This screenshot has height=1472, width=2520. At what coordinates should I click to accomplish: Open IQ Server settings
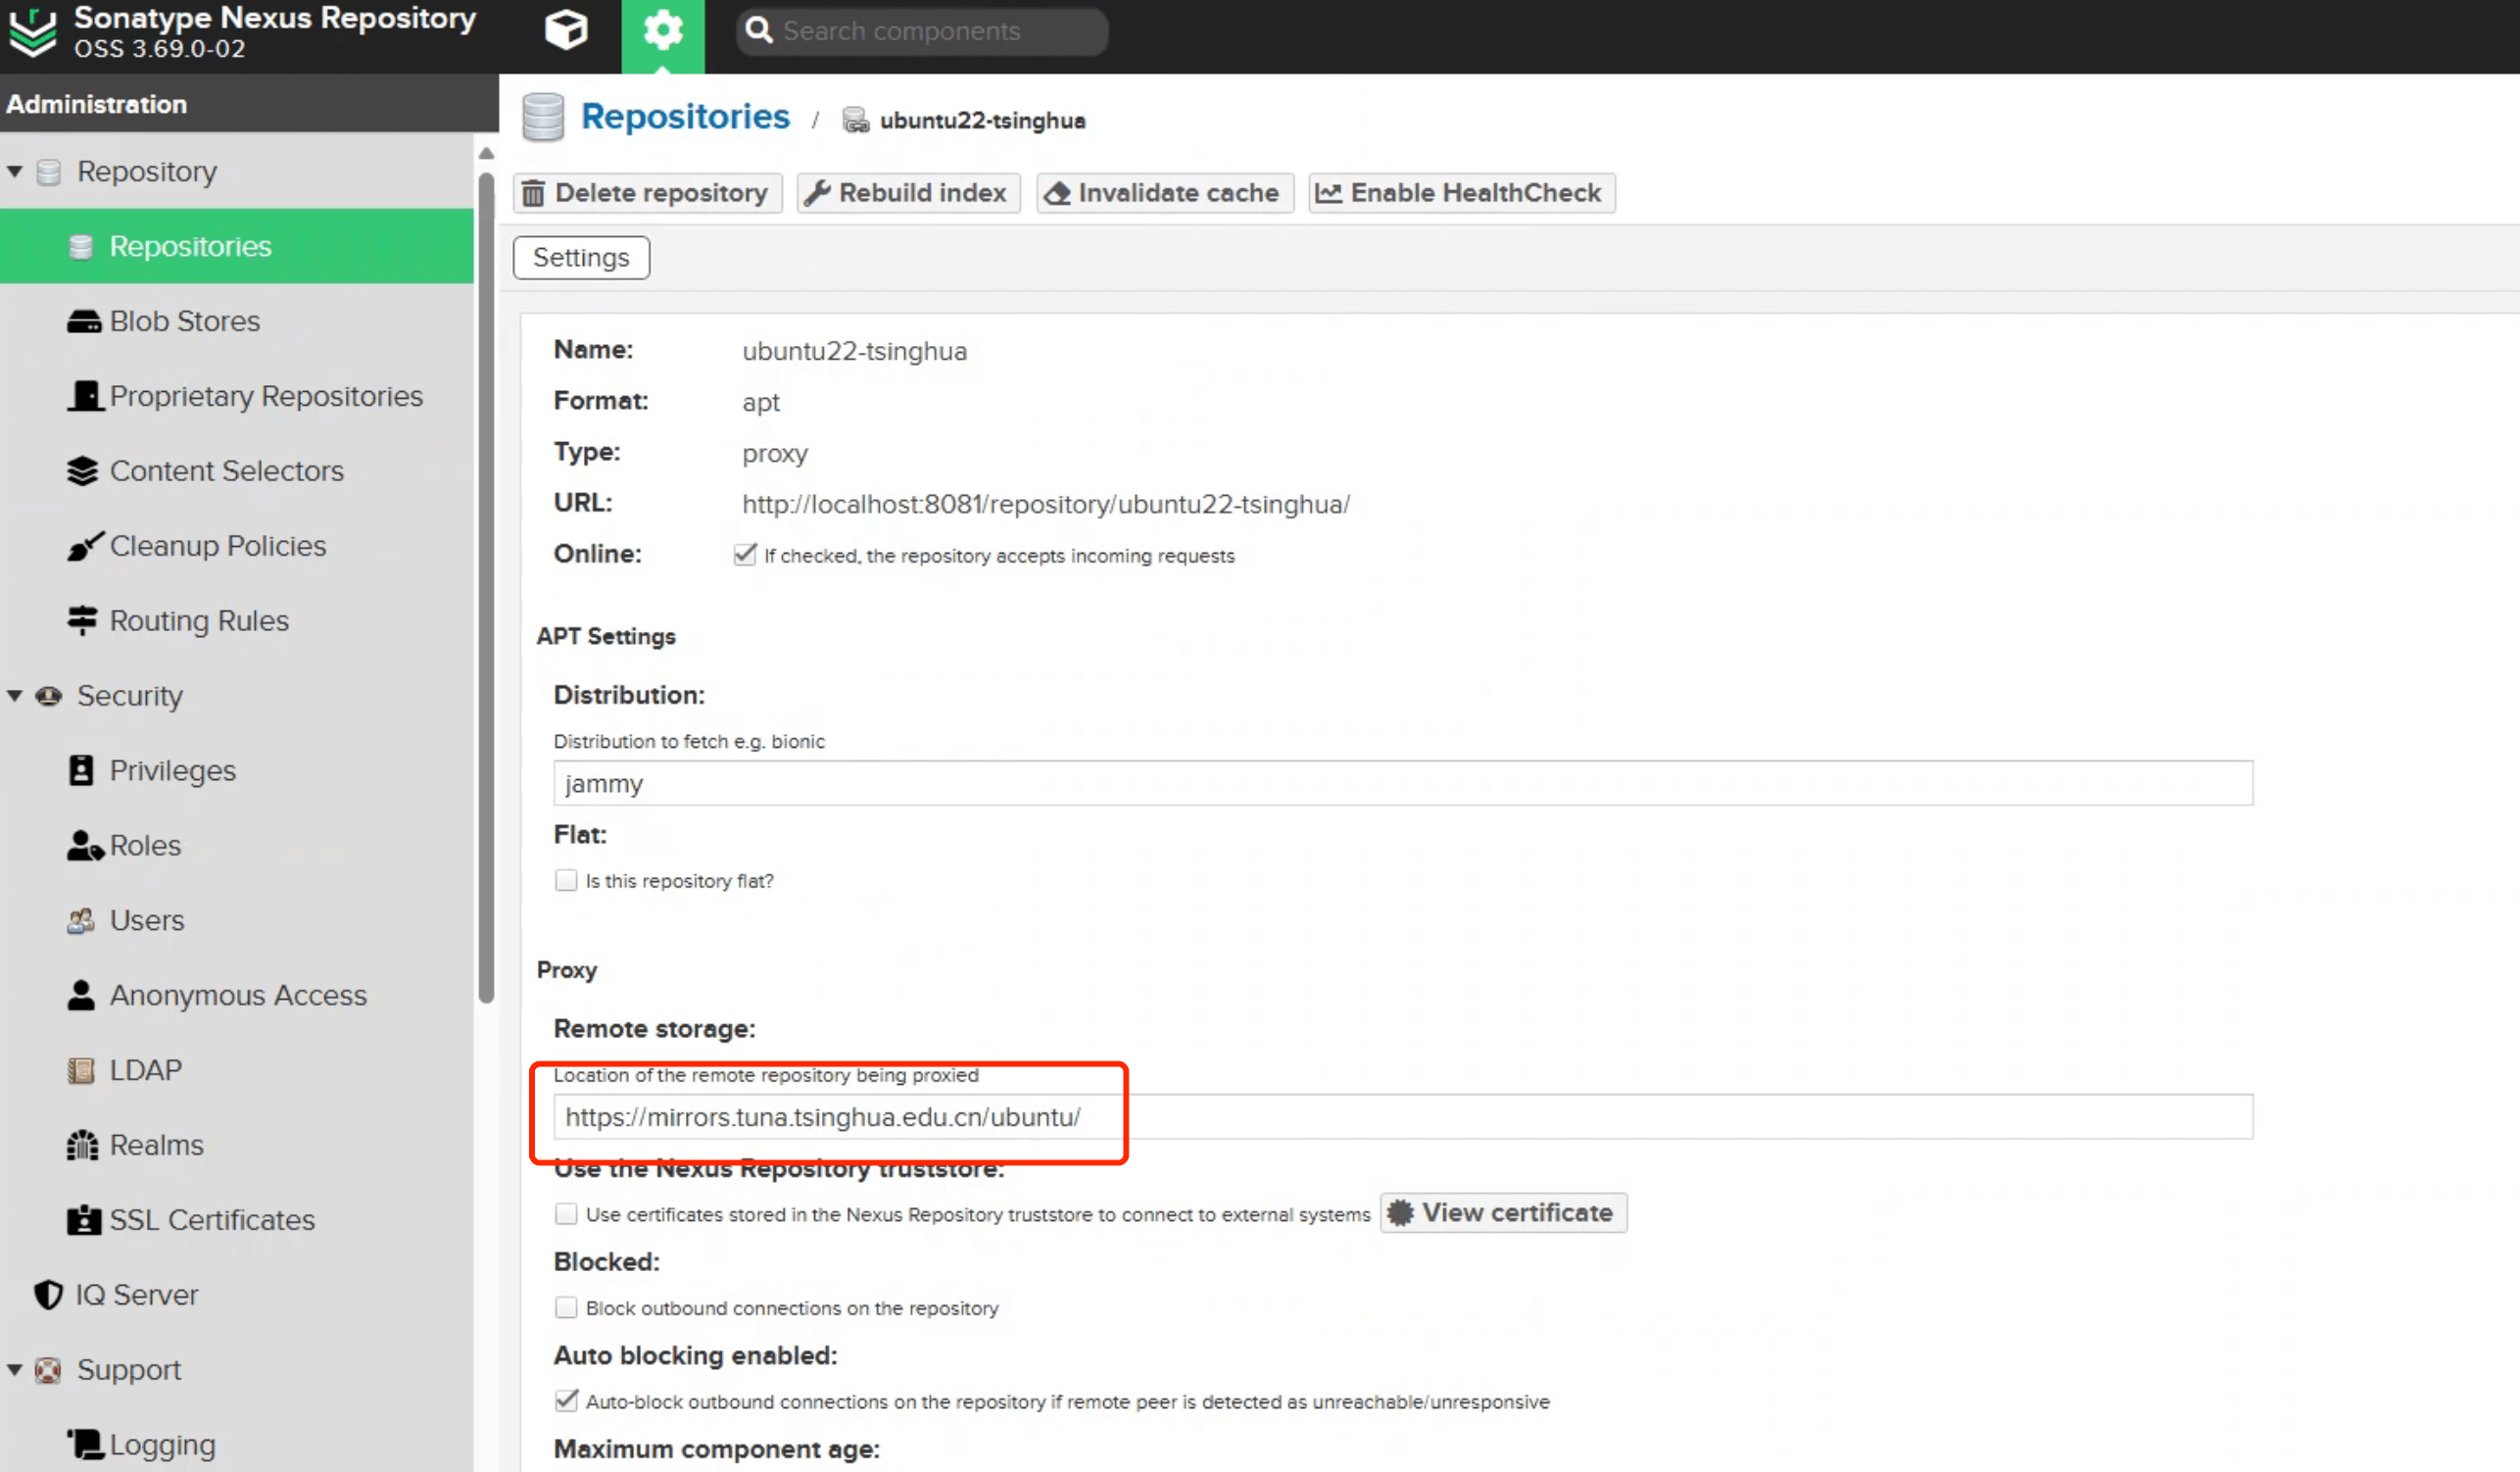coord(137,1295)
